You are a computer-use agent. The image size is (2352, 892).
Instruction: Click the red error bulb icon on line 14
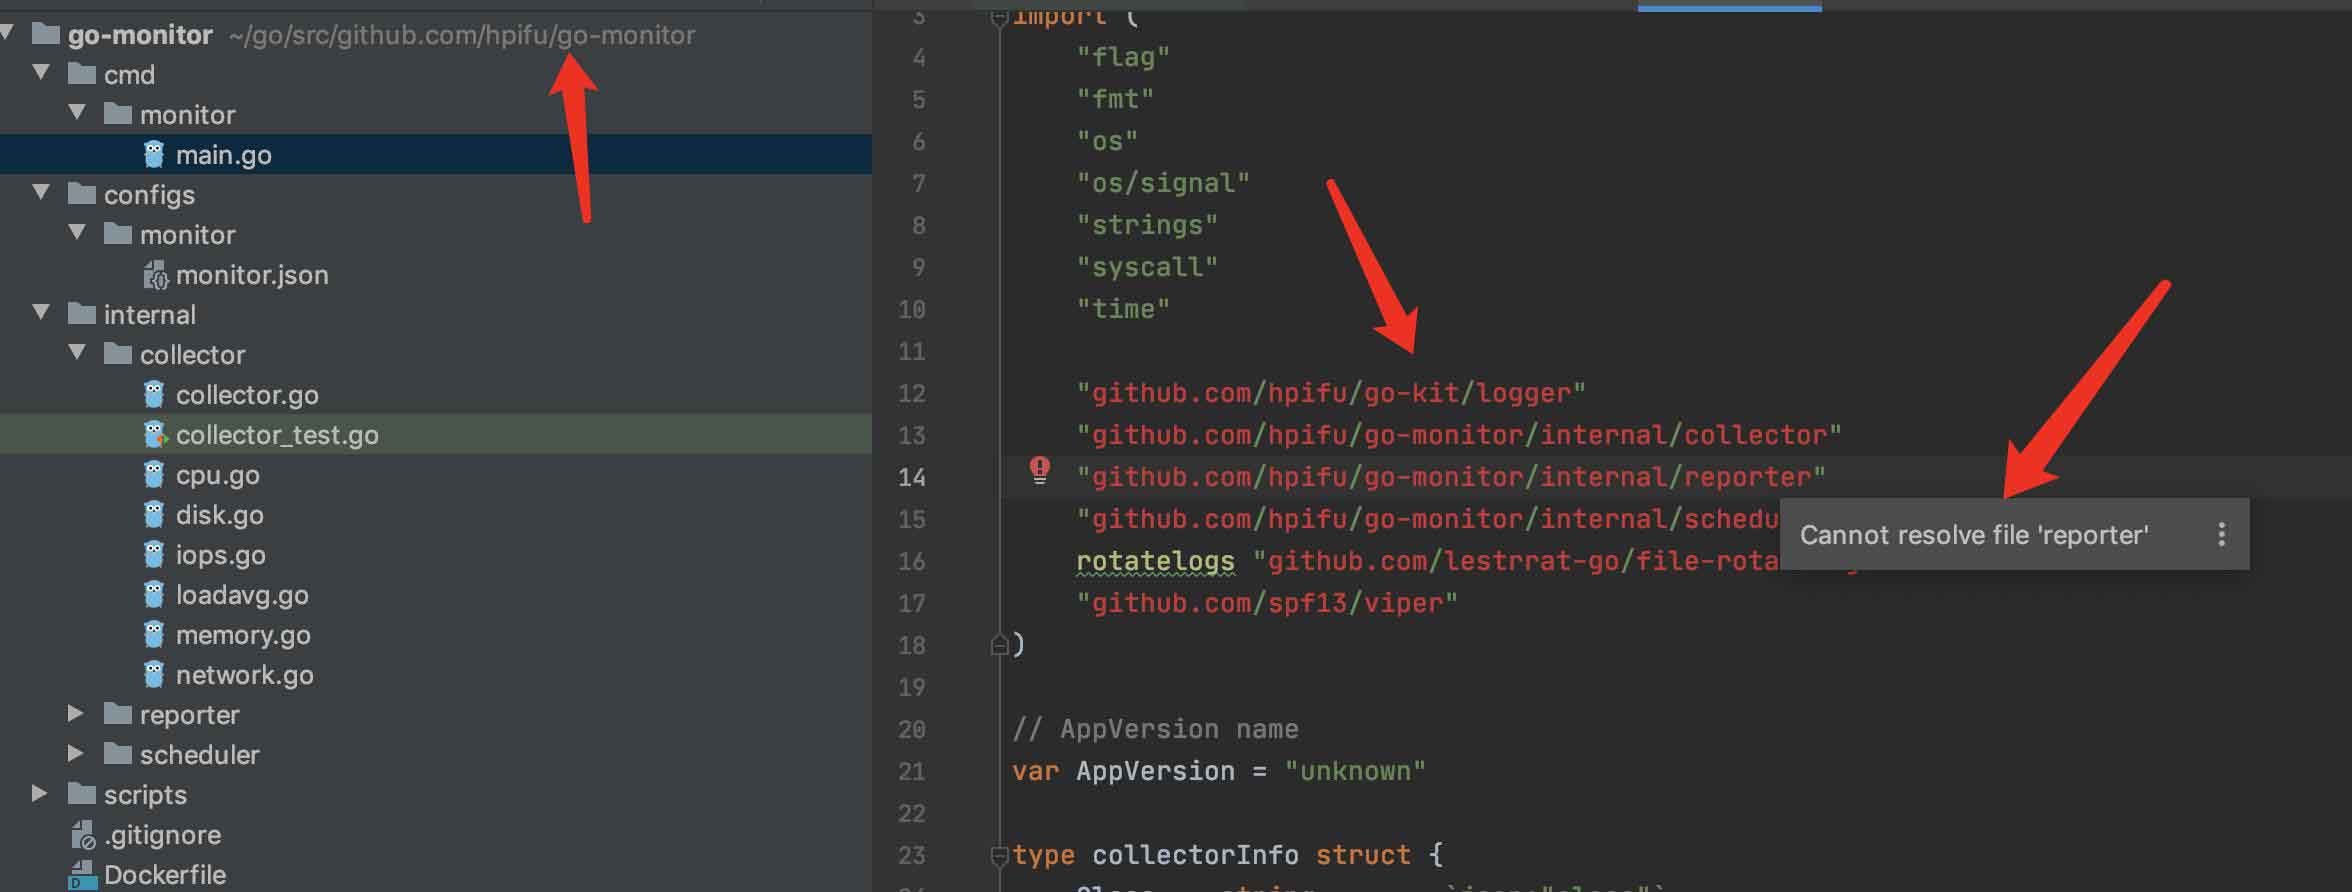pyautogui.click(x=1040, y=470)
